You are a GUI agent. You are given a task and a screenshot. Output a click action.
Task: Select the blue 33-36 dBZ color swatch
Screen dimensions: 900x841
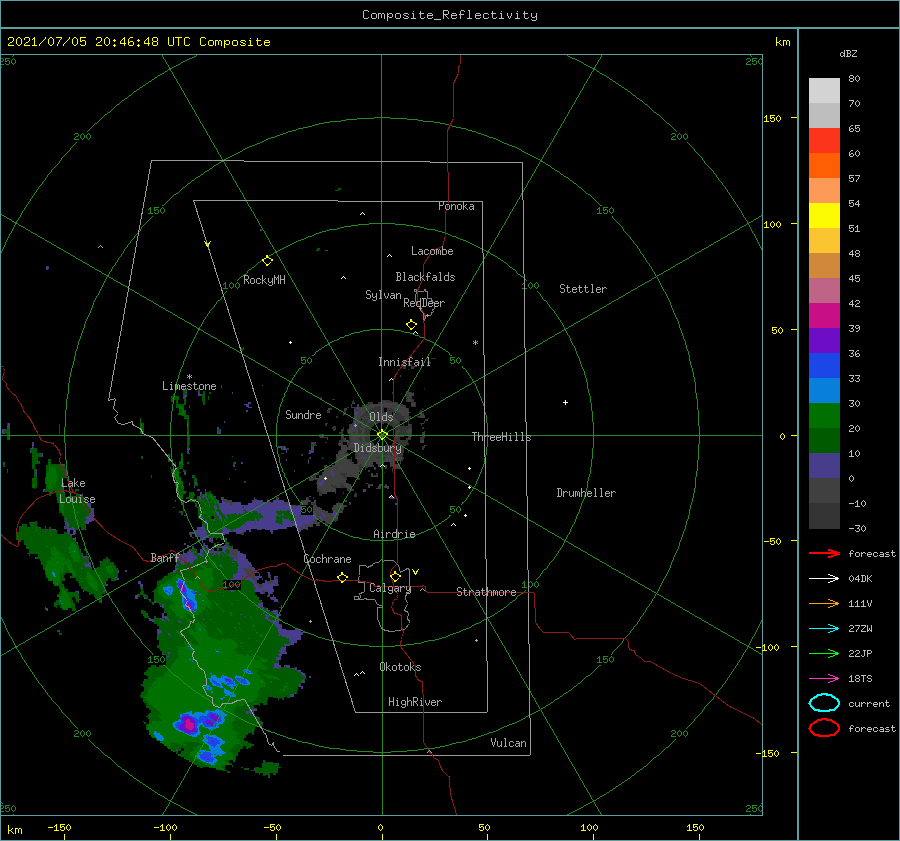click(x=824, y=365)
